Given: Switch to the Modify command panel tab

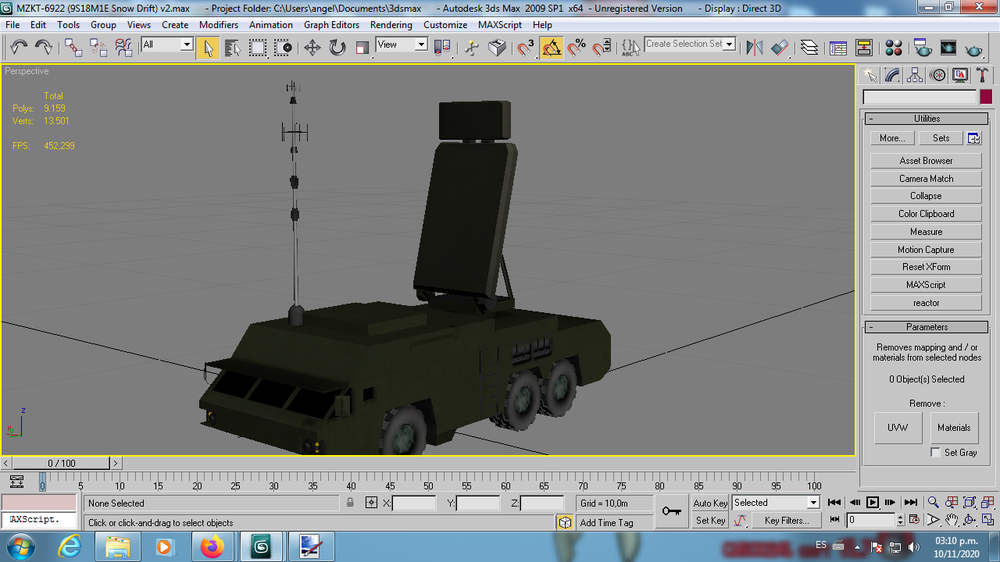Looking at the screenshot, I should click(892, 75).
